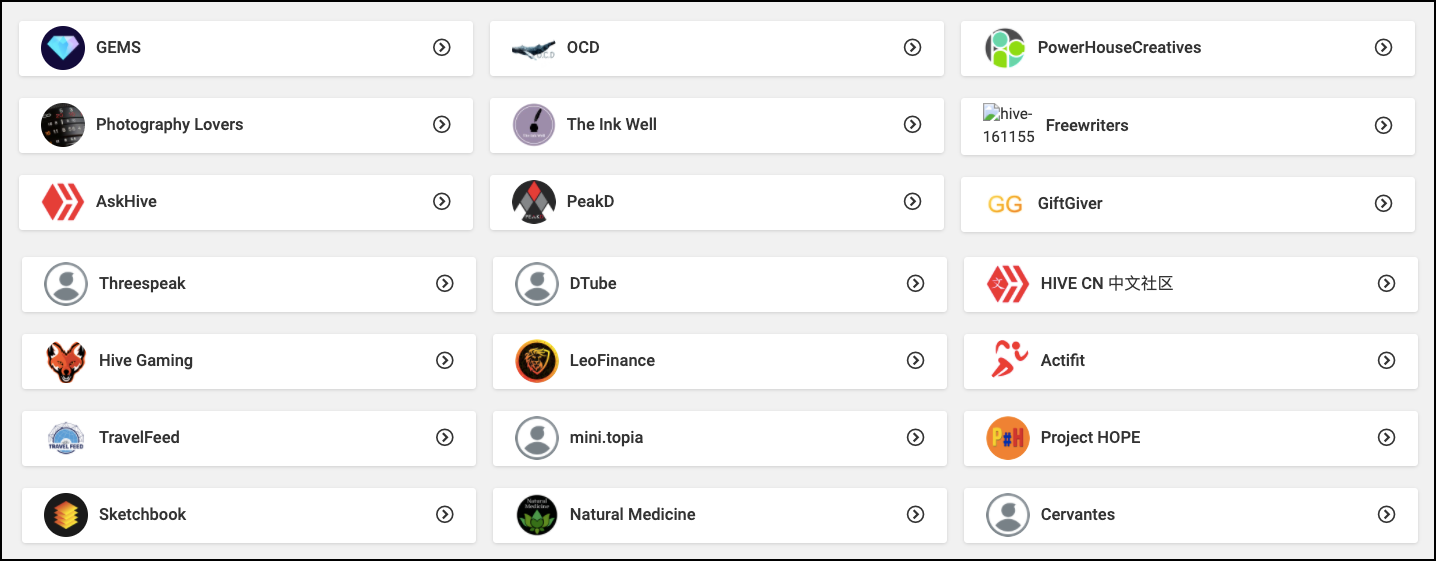This screenshot has height=561, width=1436.
Task: Click the PeakD mountain logo icon
Action: (534, 202)
